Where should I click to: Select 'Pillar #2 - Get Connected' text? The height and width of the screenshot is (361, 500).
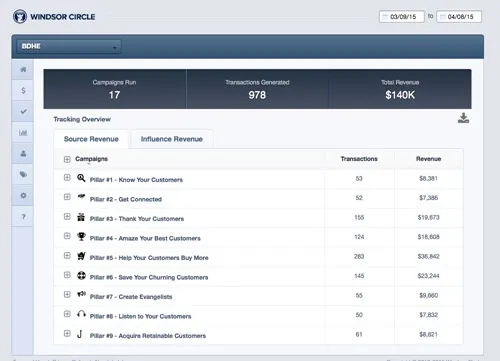(126, 199)
